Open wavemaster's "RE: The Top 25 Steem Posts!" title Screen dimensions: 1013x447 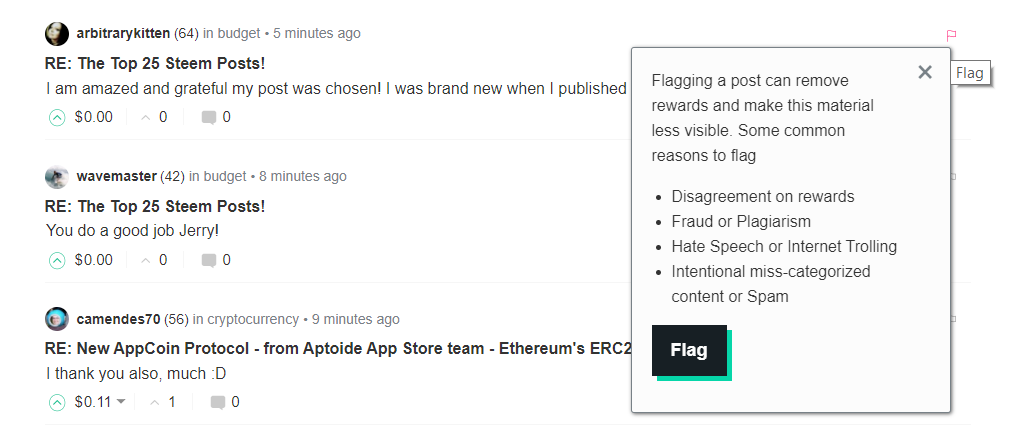pos(155,206)
